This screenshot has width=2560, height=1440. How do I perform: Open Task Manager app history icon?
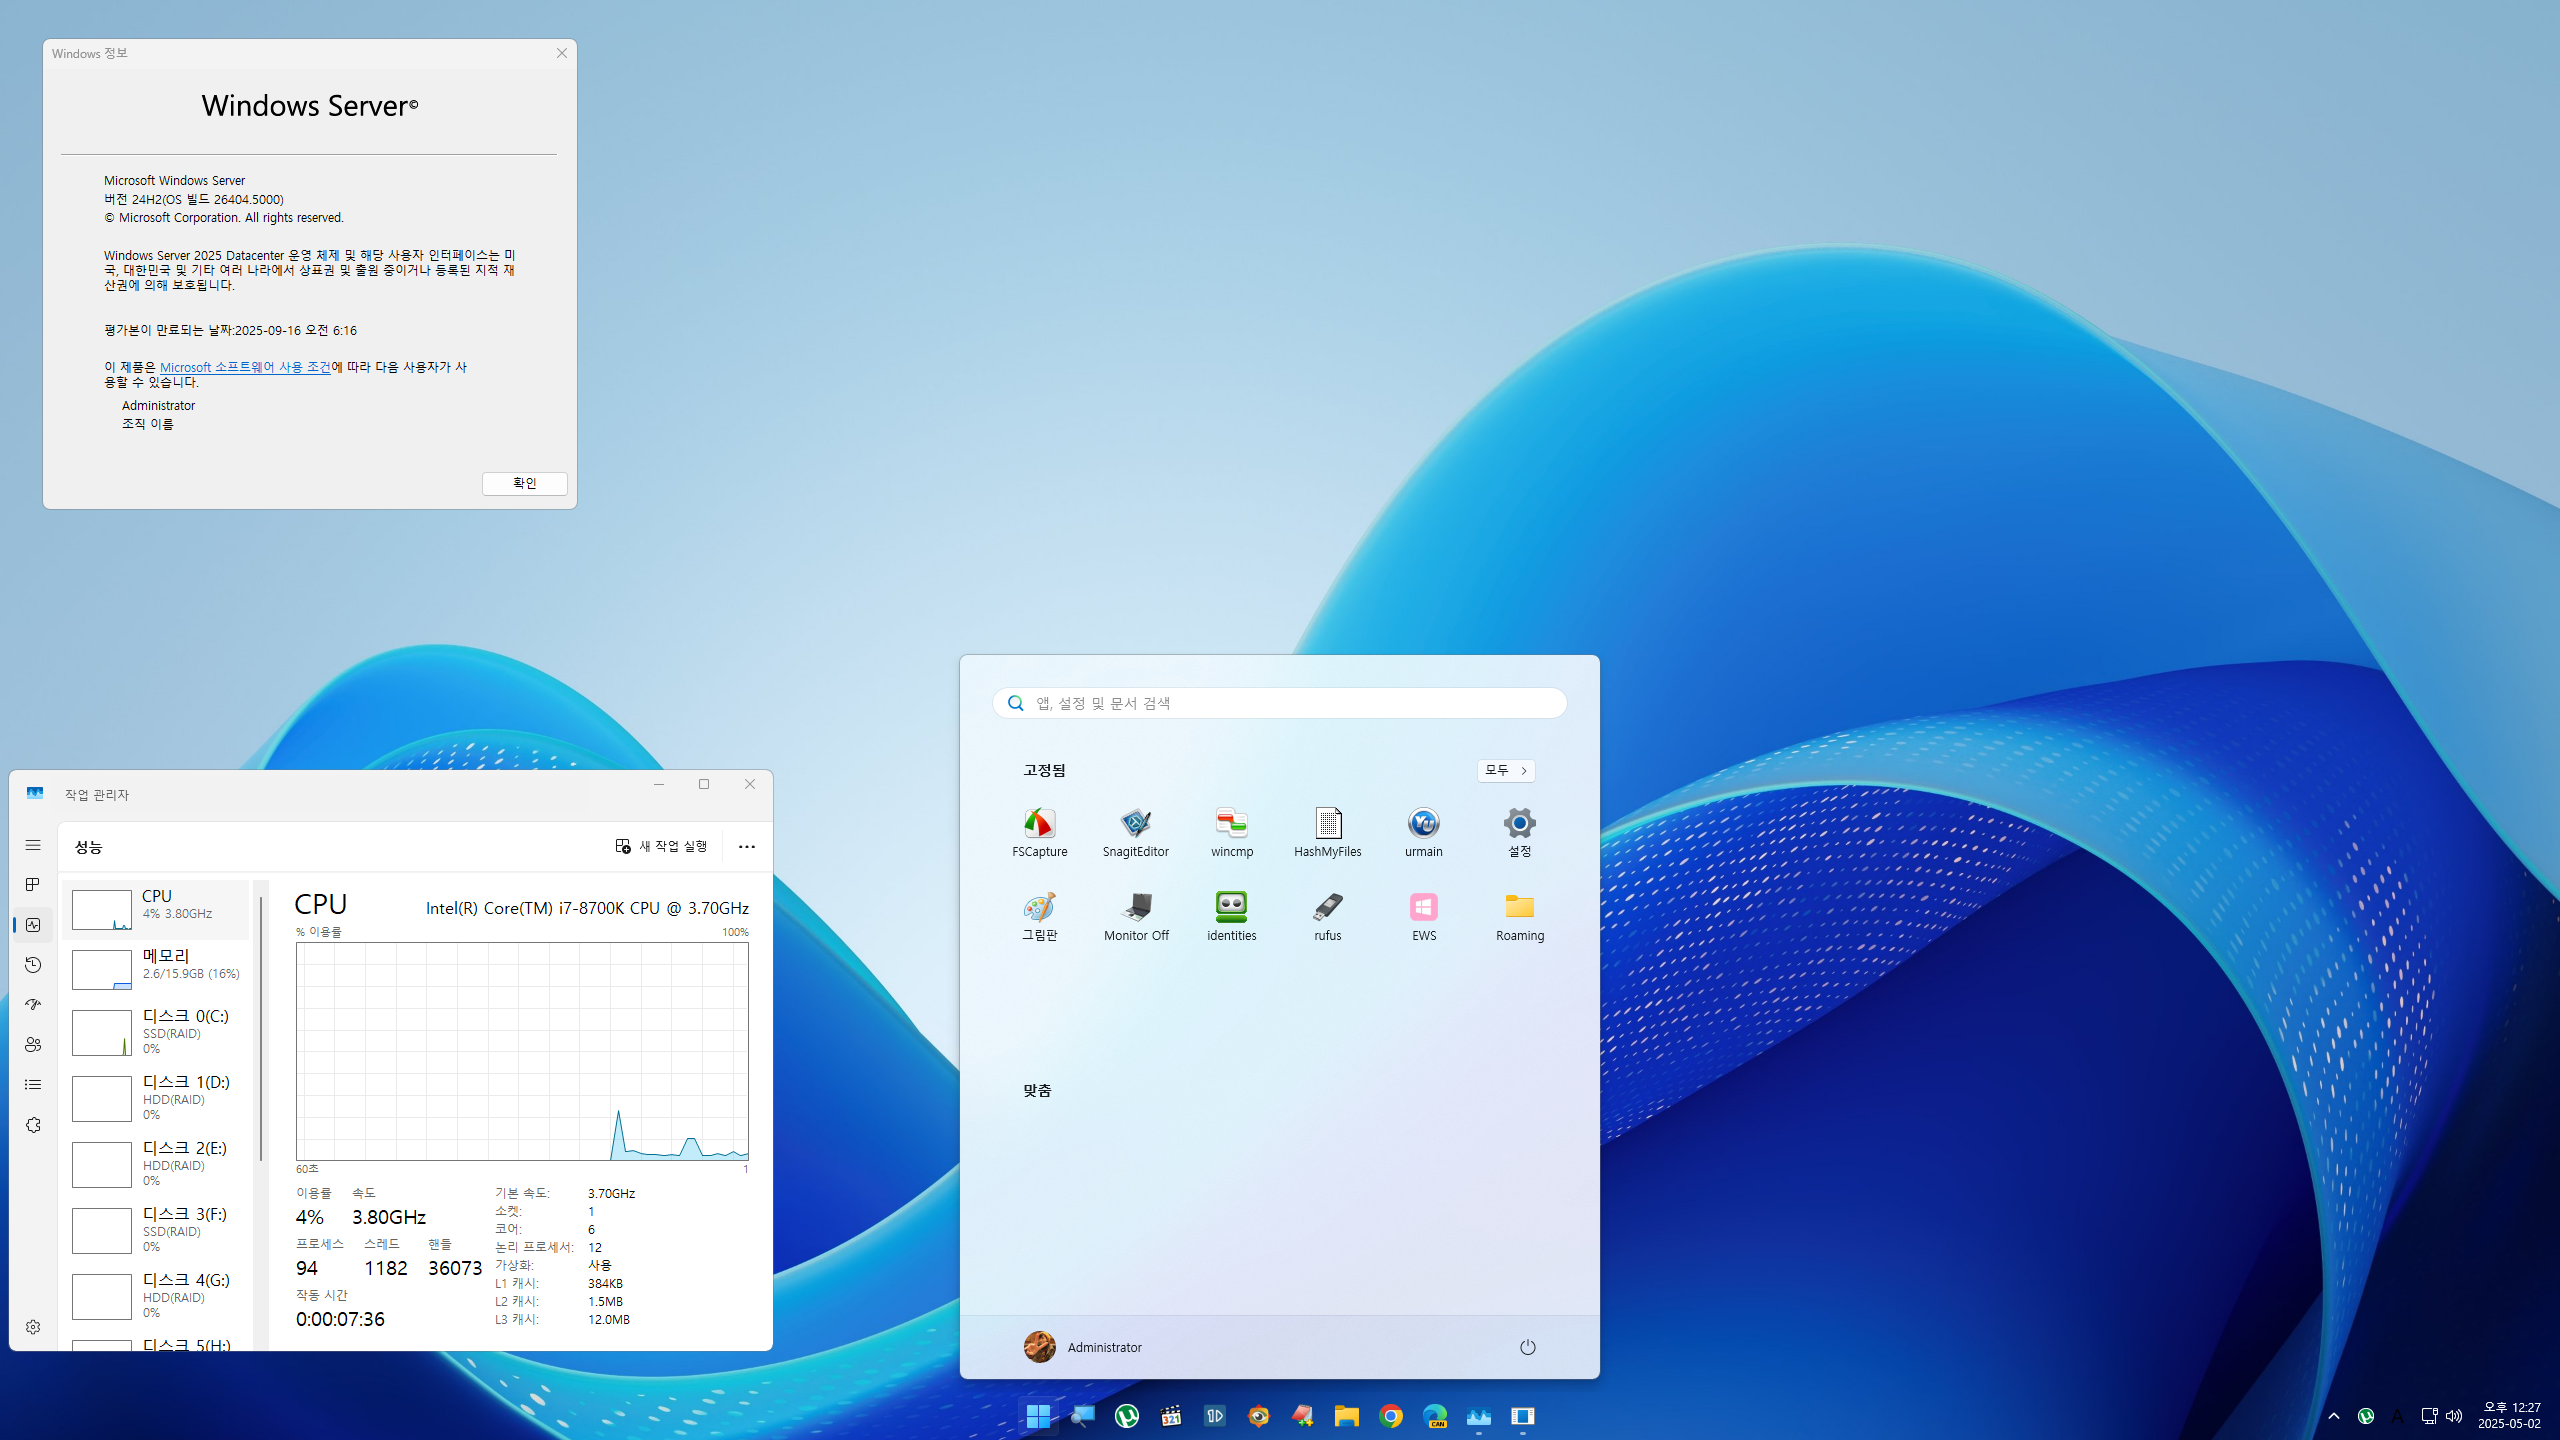(x=33, y=965)
